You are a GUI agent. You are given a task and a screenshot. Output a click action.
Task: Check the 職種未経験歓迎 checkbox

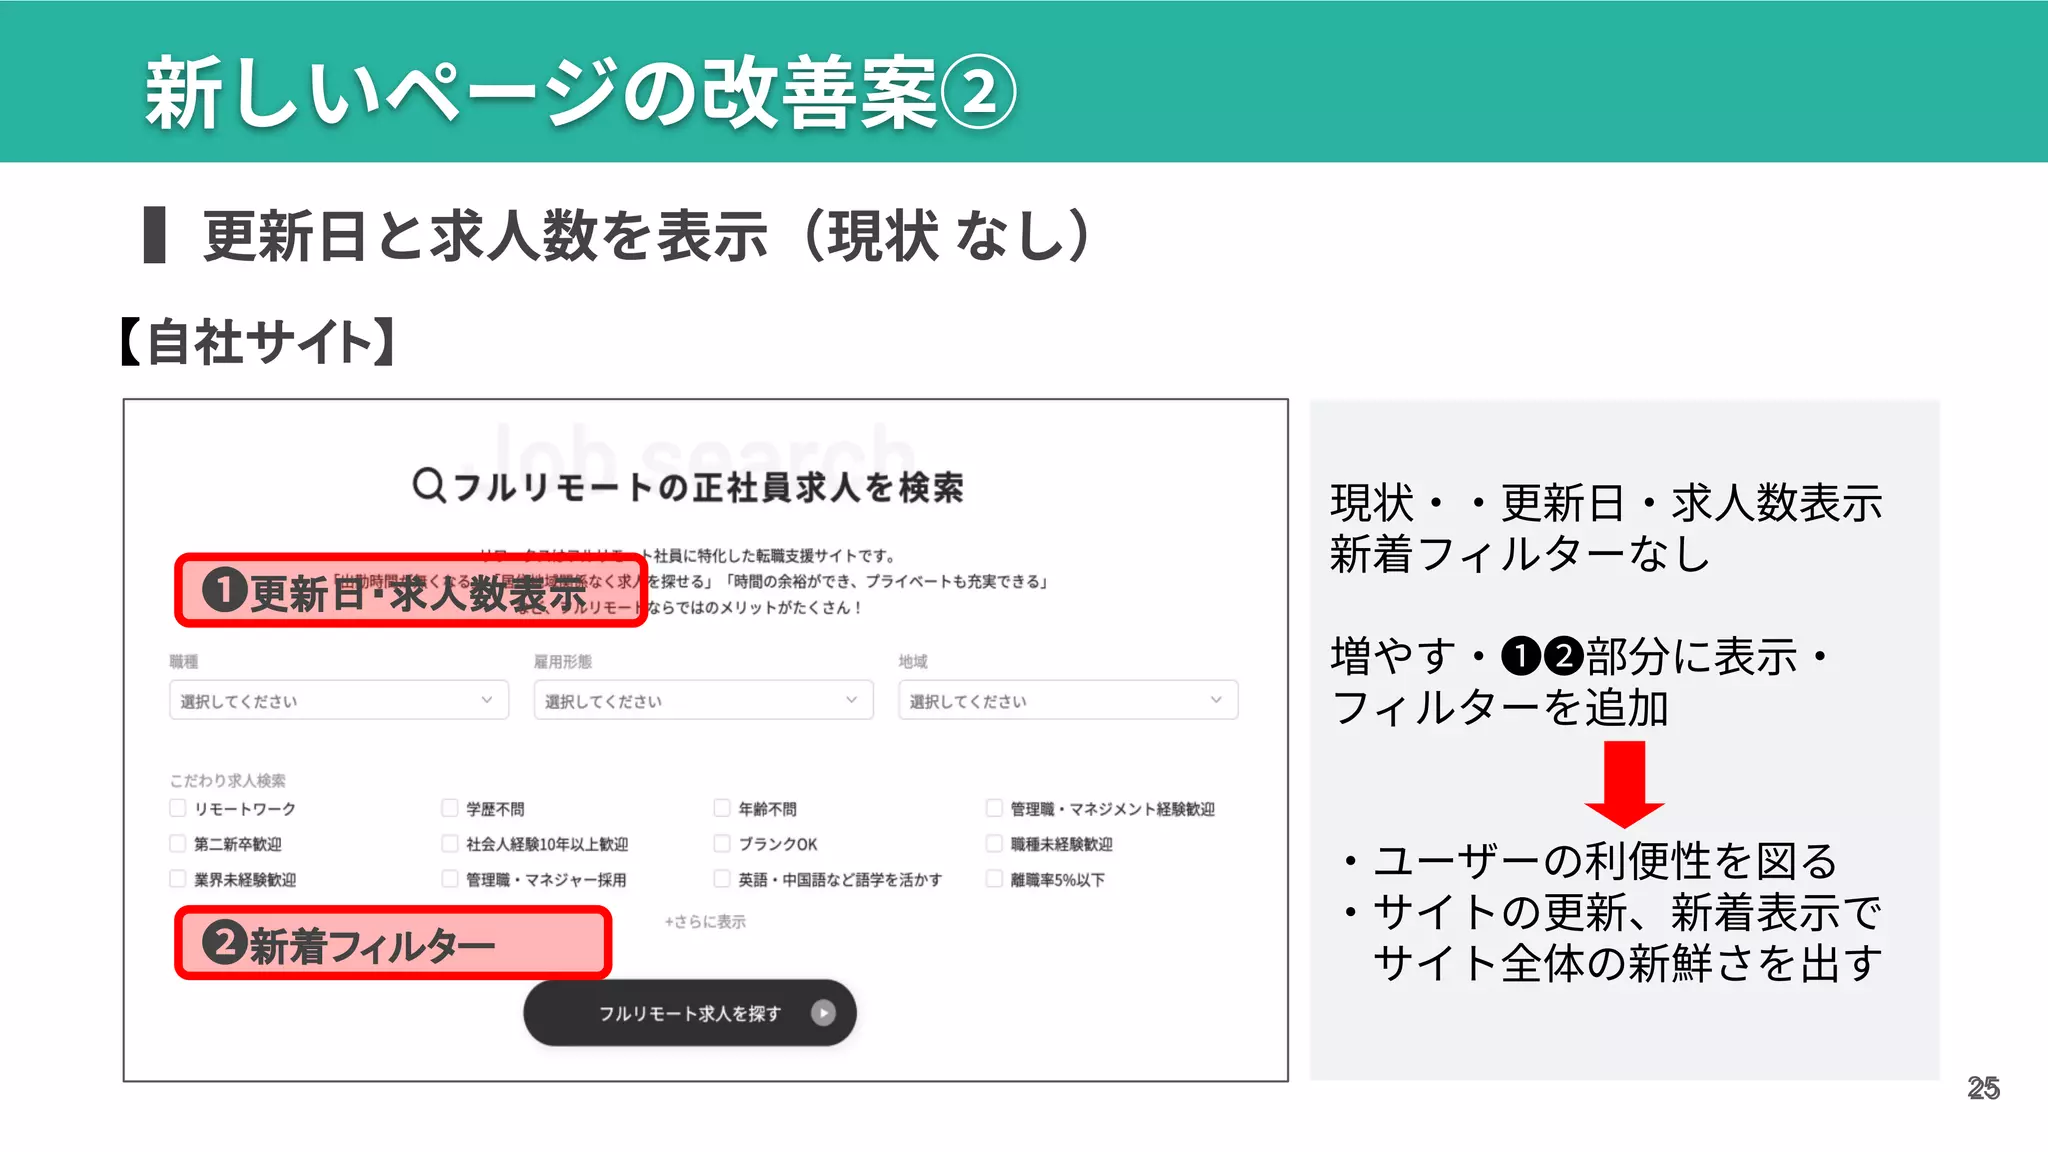(x=994, y=843)
